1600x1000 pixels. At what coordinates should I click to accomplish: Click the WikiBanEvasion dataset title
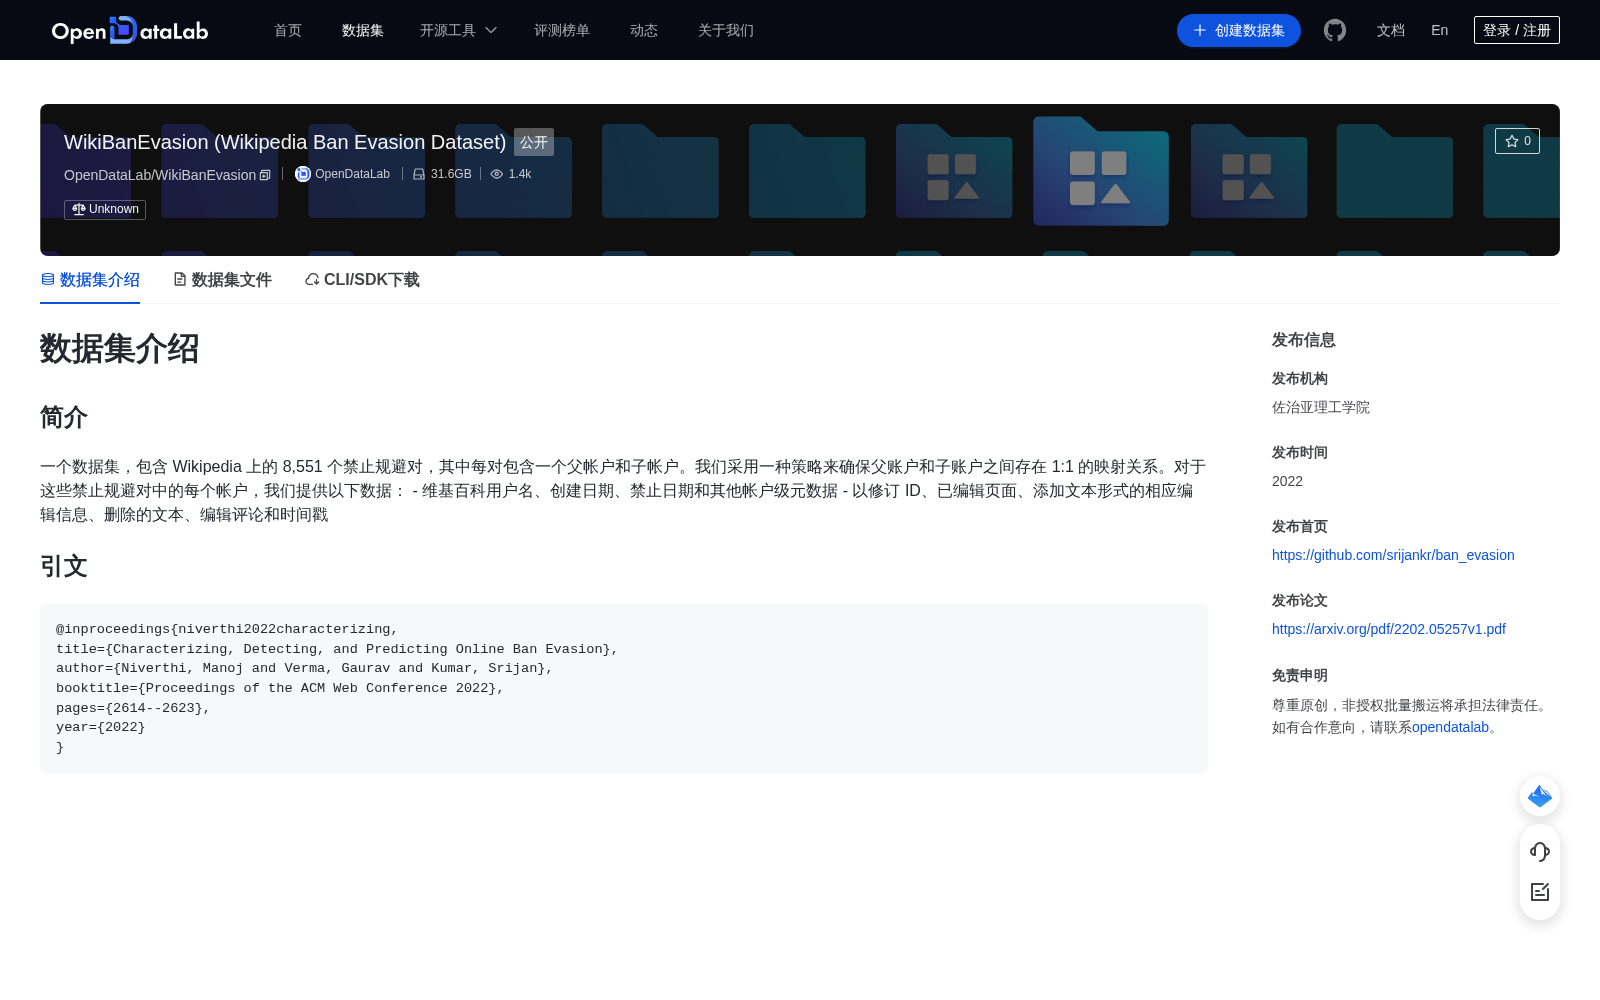(285, 142)
